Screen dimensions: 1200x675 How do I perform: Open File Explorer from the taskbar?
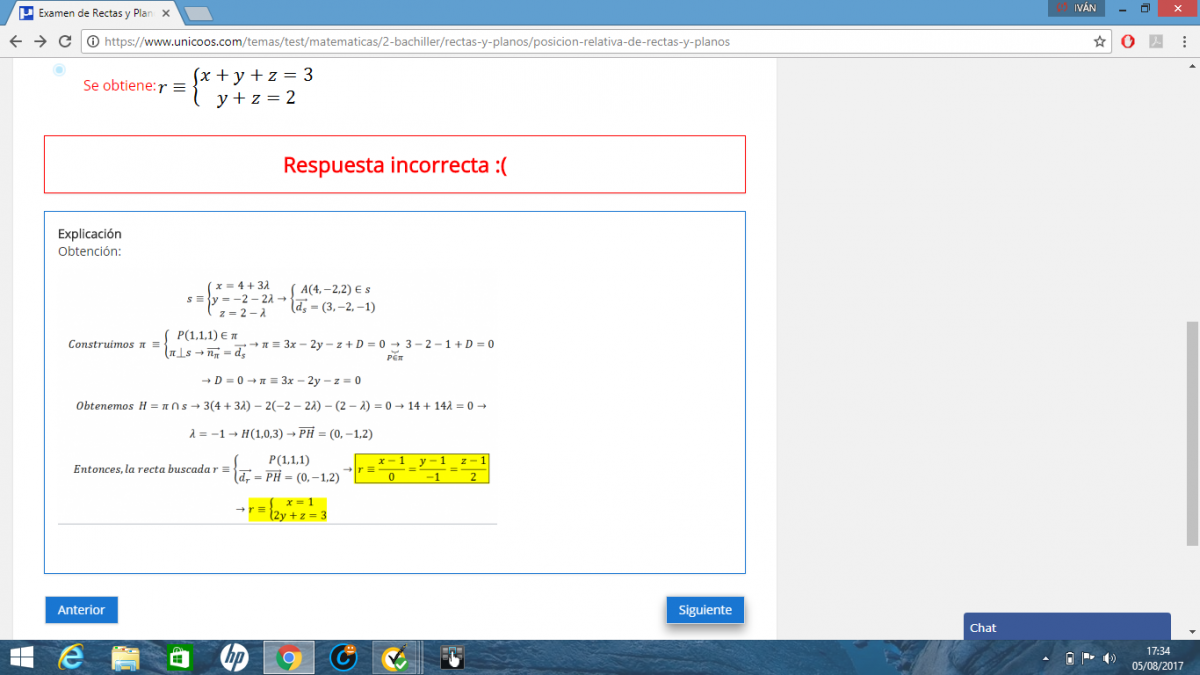click(x=126, y=657)
